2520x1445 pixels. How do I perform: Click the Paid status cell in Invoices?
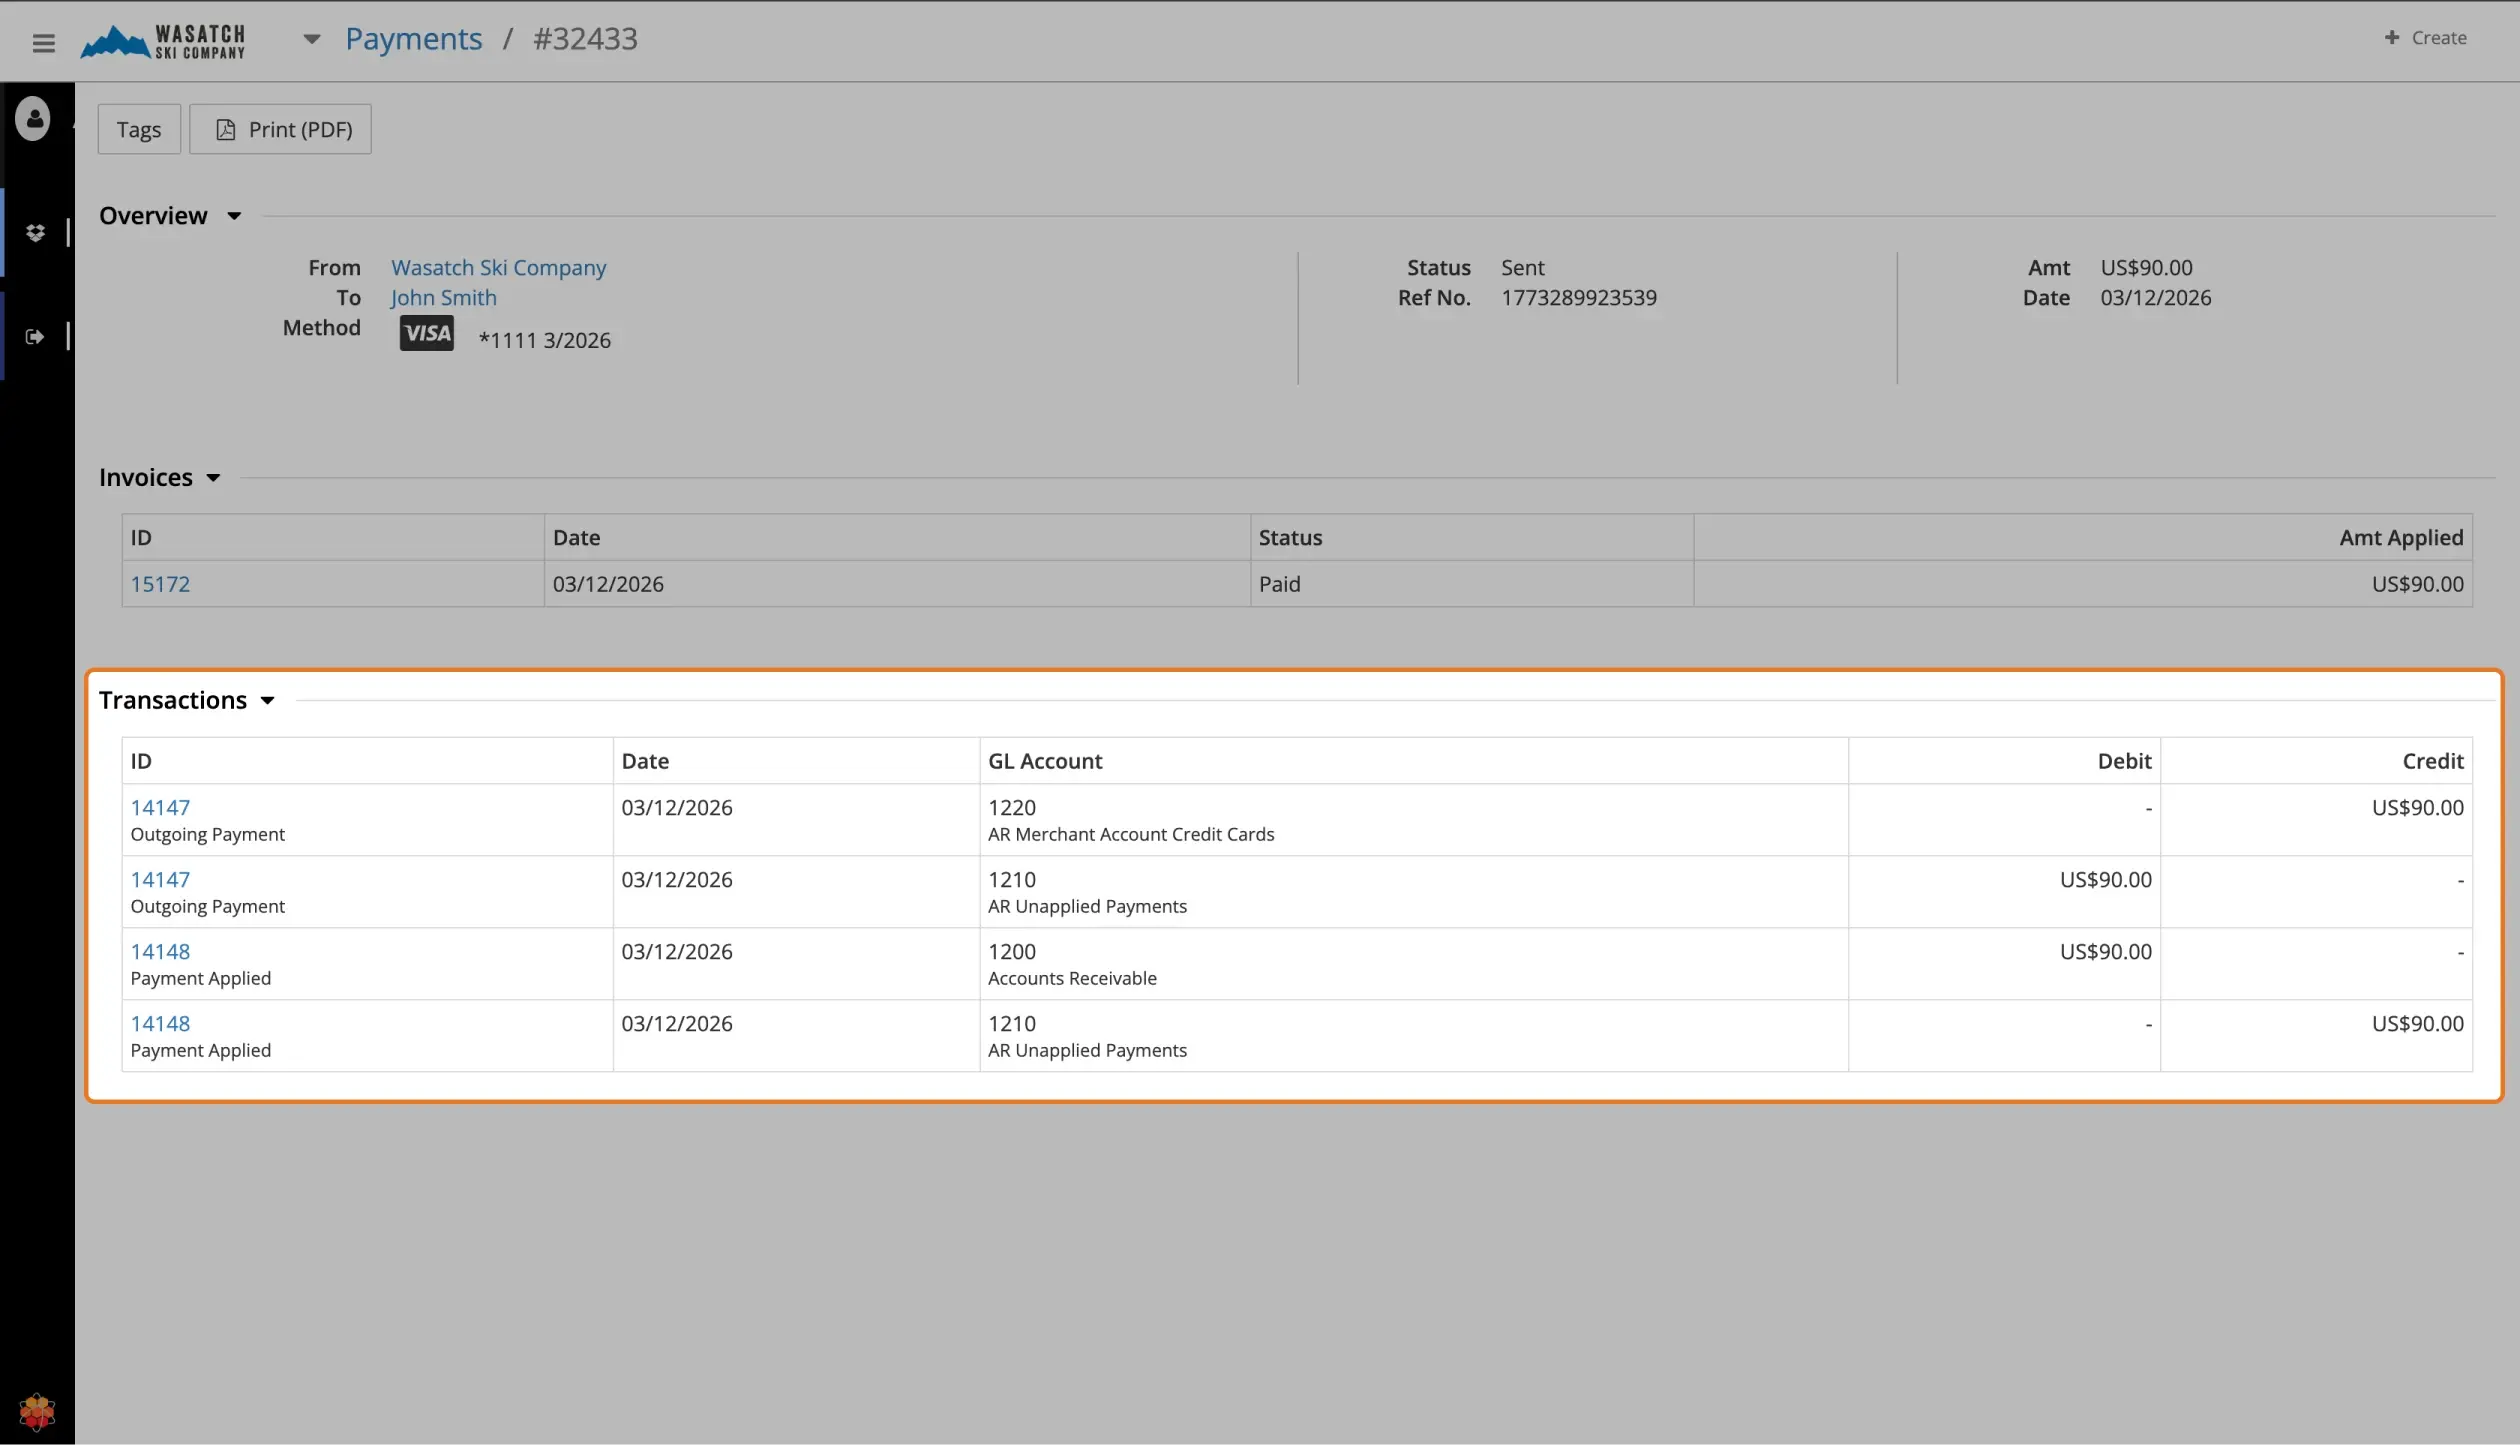click(1471, 584)
